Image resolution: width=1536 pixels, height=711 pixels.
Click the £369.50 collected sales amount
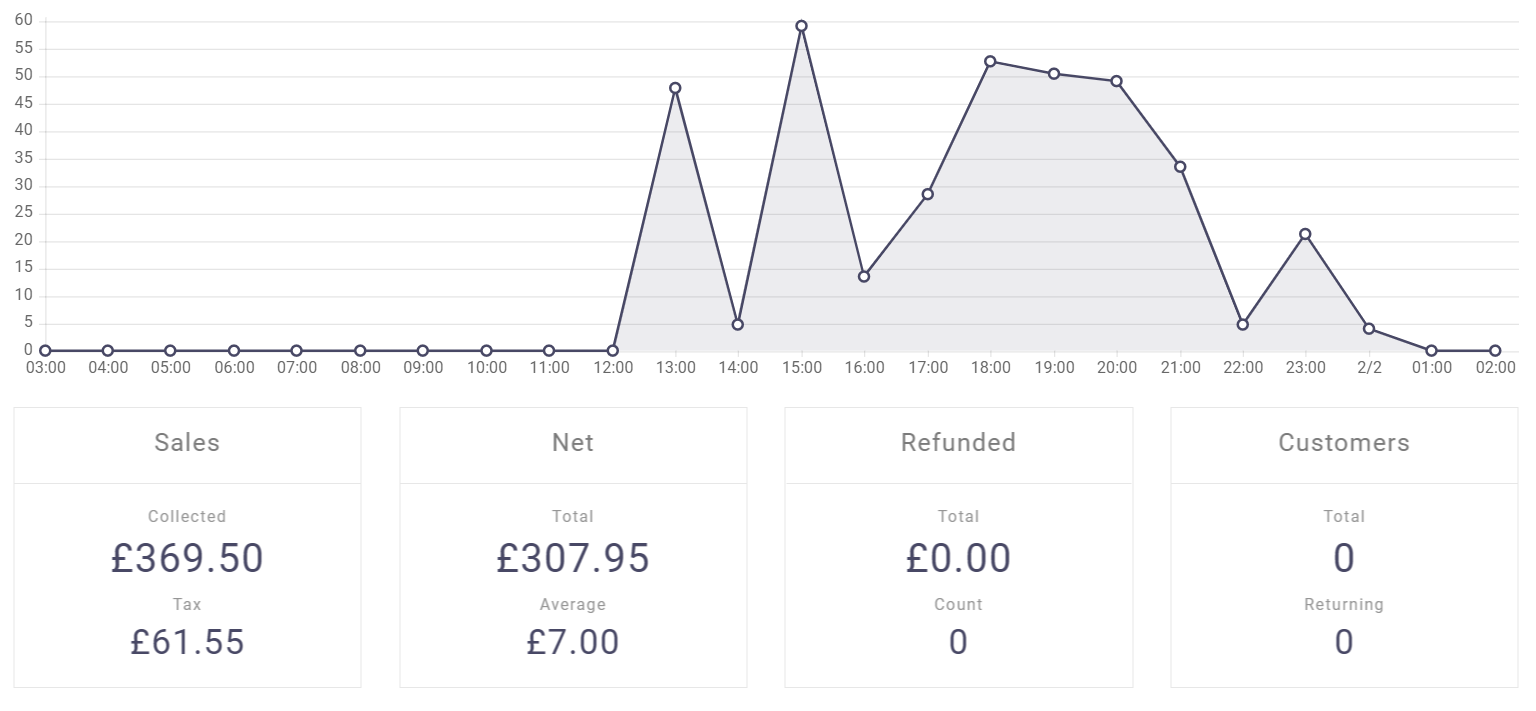pyautogui.click(x=187, y=558)
